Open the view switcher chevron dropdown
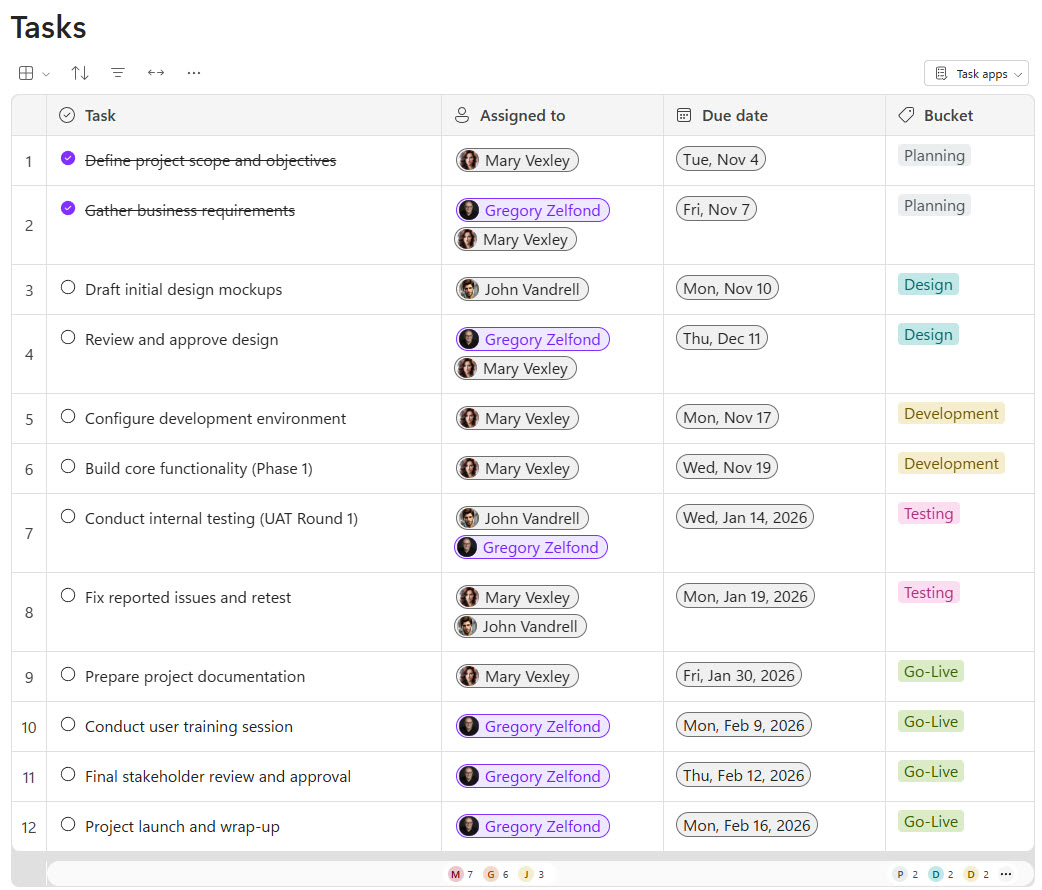 point(44,73)
